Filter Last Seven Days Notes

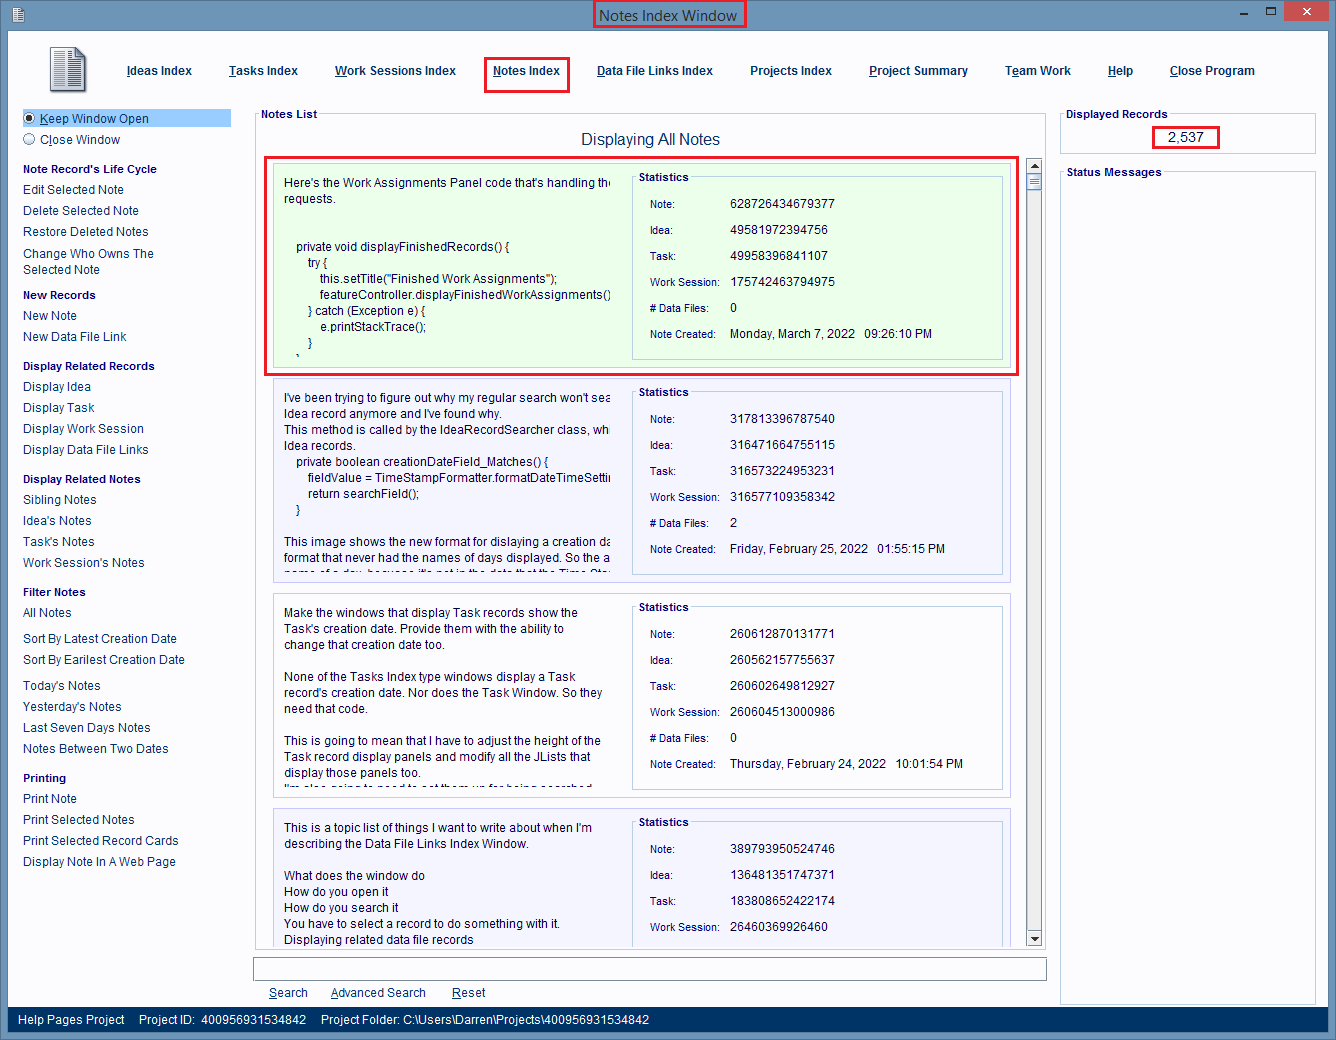pos(86,728)
